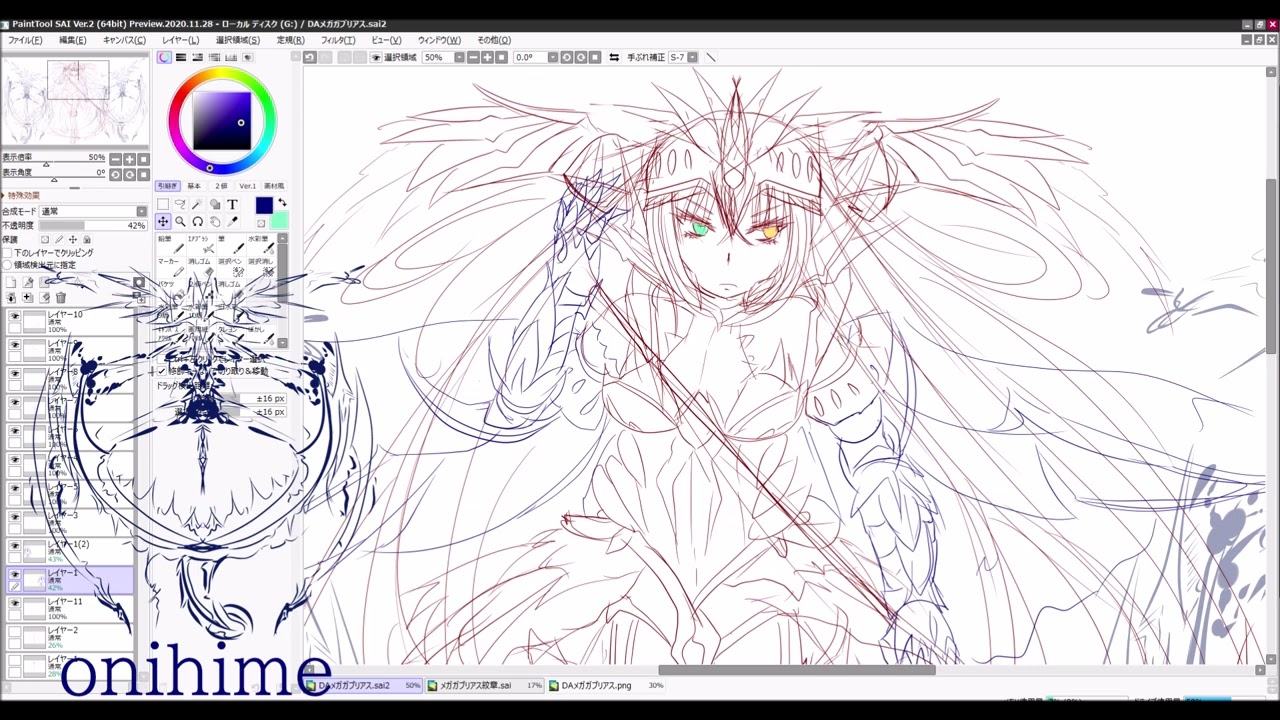The image size is (1280, 720).
Task: Show the レイヤー2 layer
Action: click(x=14, y=632)
